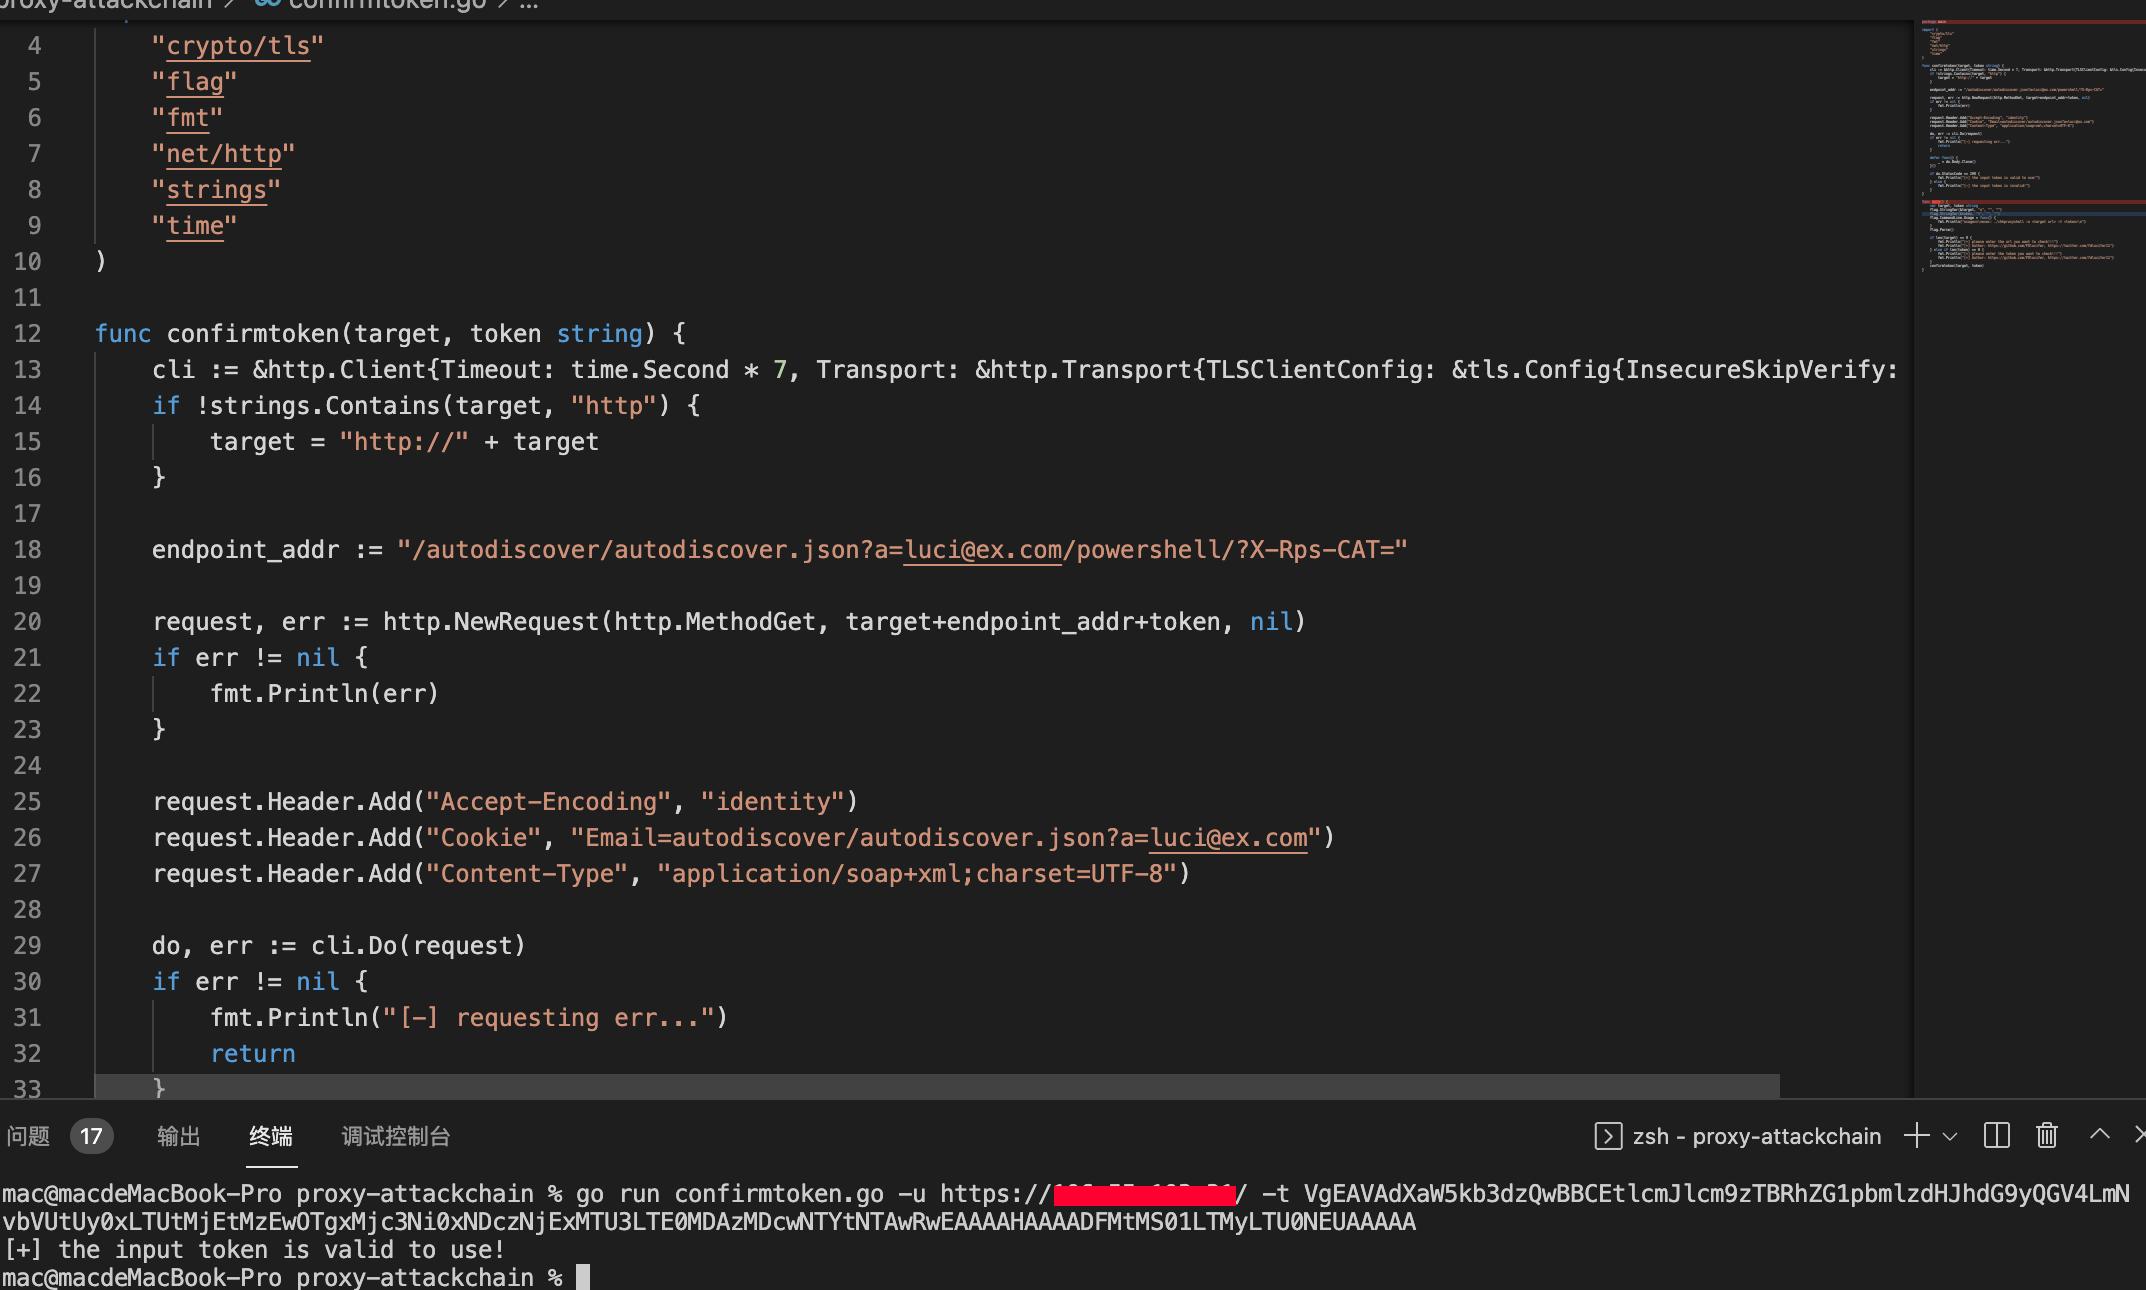Split the terminal panel
Viewport: 2146px width, 1290px height.
tap(1996, 1136)
